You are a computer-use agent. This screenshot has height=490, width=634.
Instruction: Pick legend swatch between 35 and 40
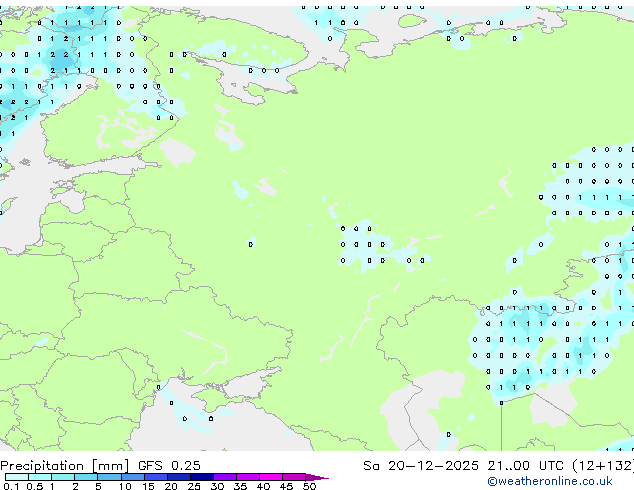point(247,477)
